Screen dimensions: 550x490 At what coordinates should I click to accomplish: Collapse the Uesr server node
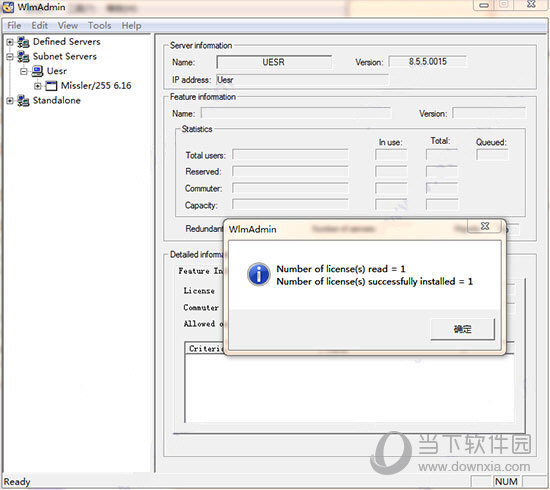(x=24, y=71)
